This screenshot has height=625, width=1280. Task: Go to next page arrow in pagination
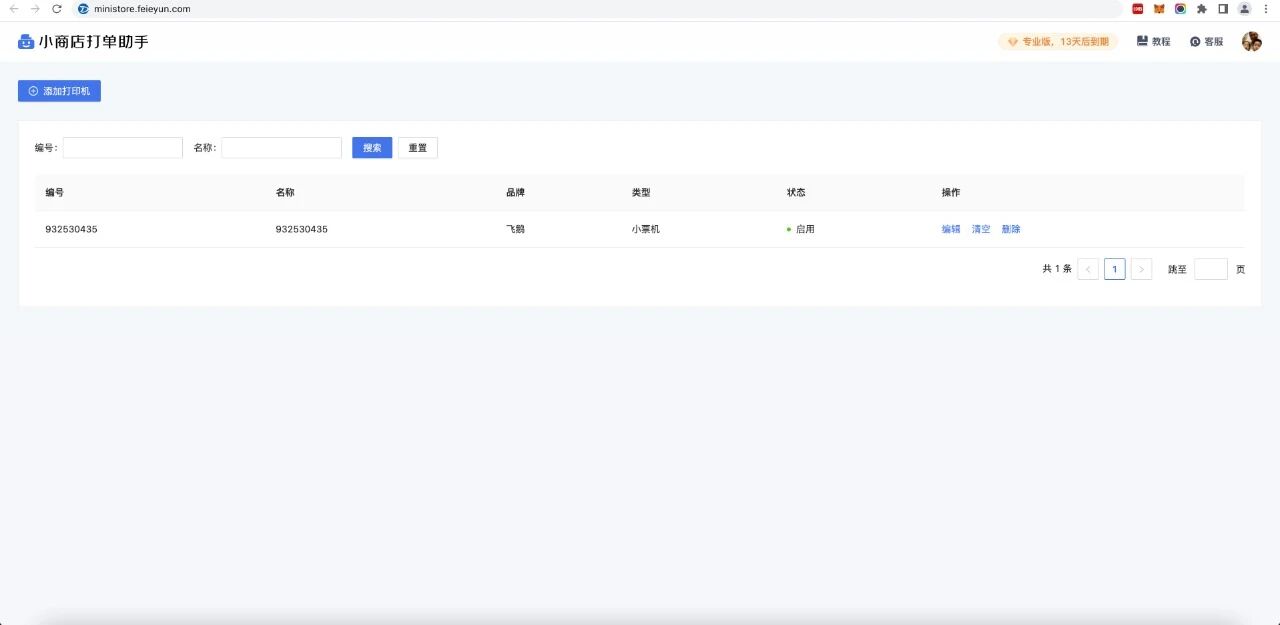click(x=1141, y=269)
